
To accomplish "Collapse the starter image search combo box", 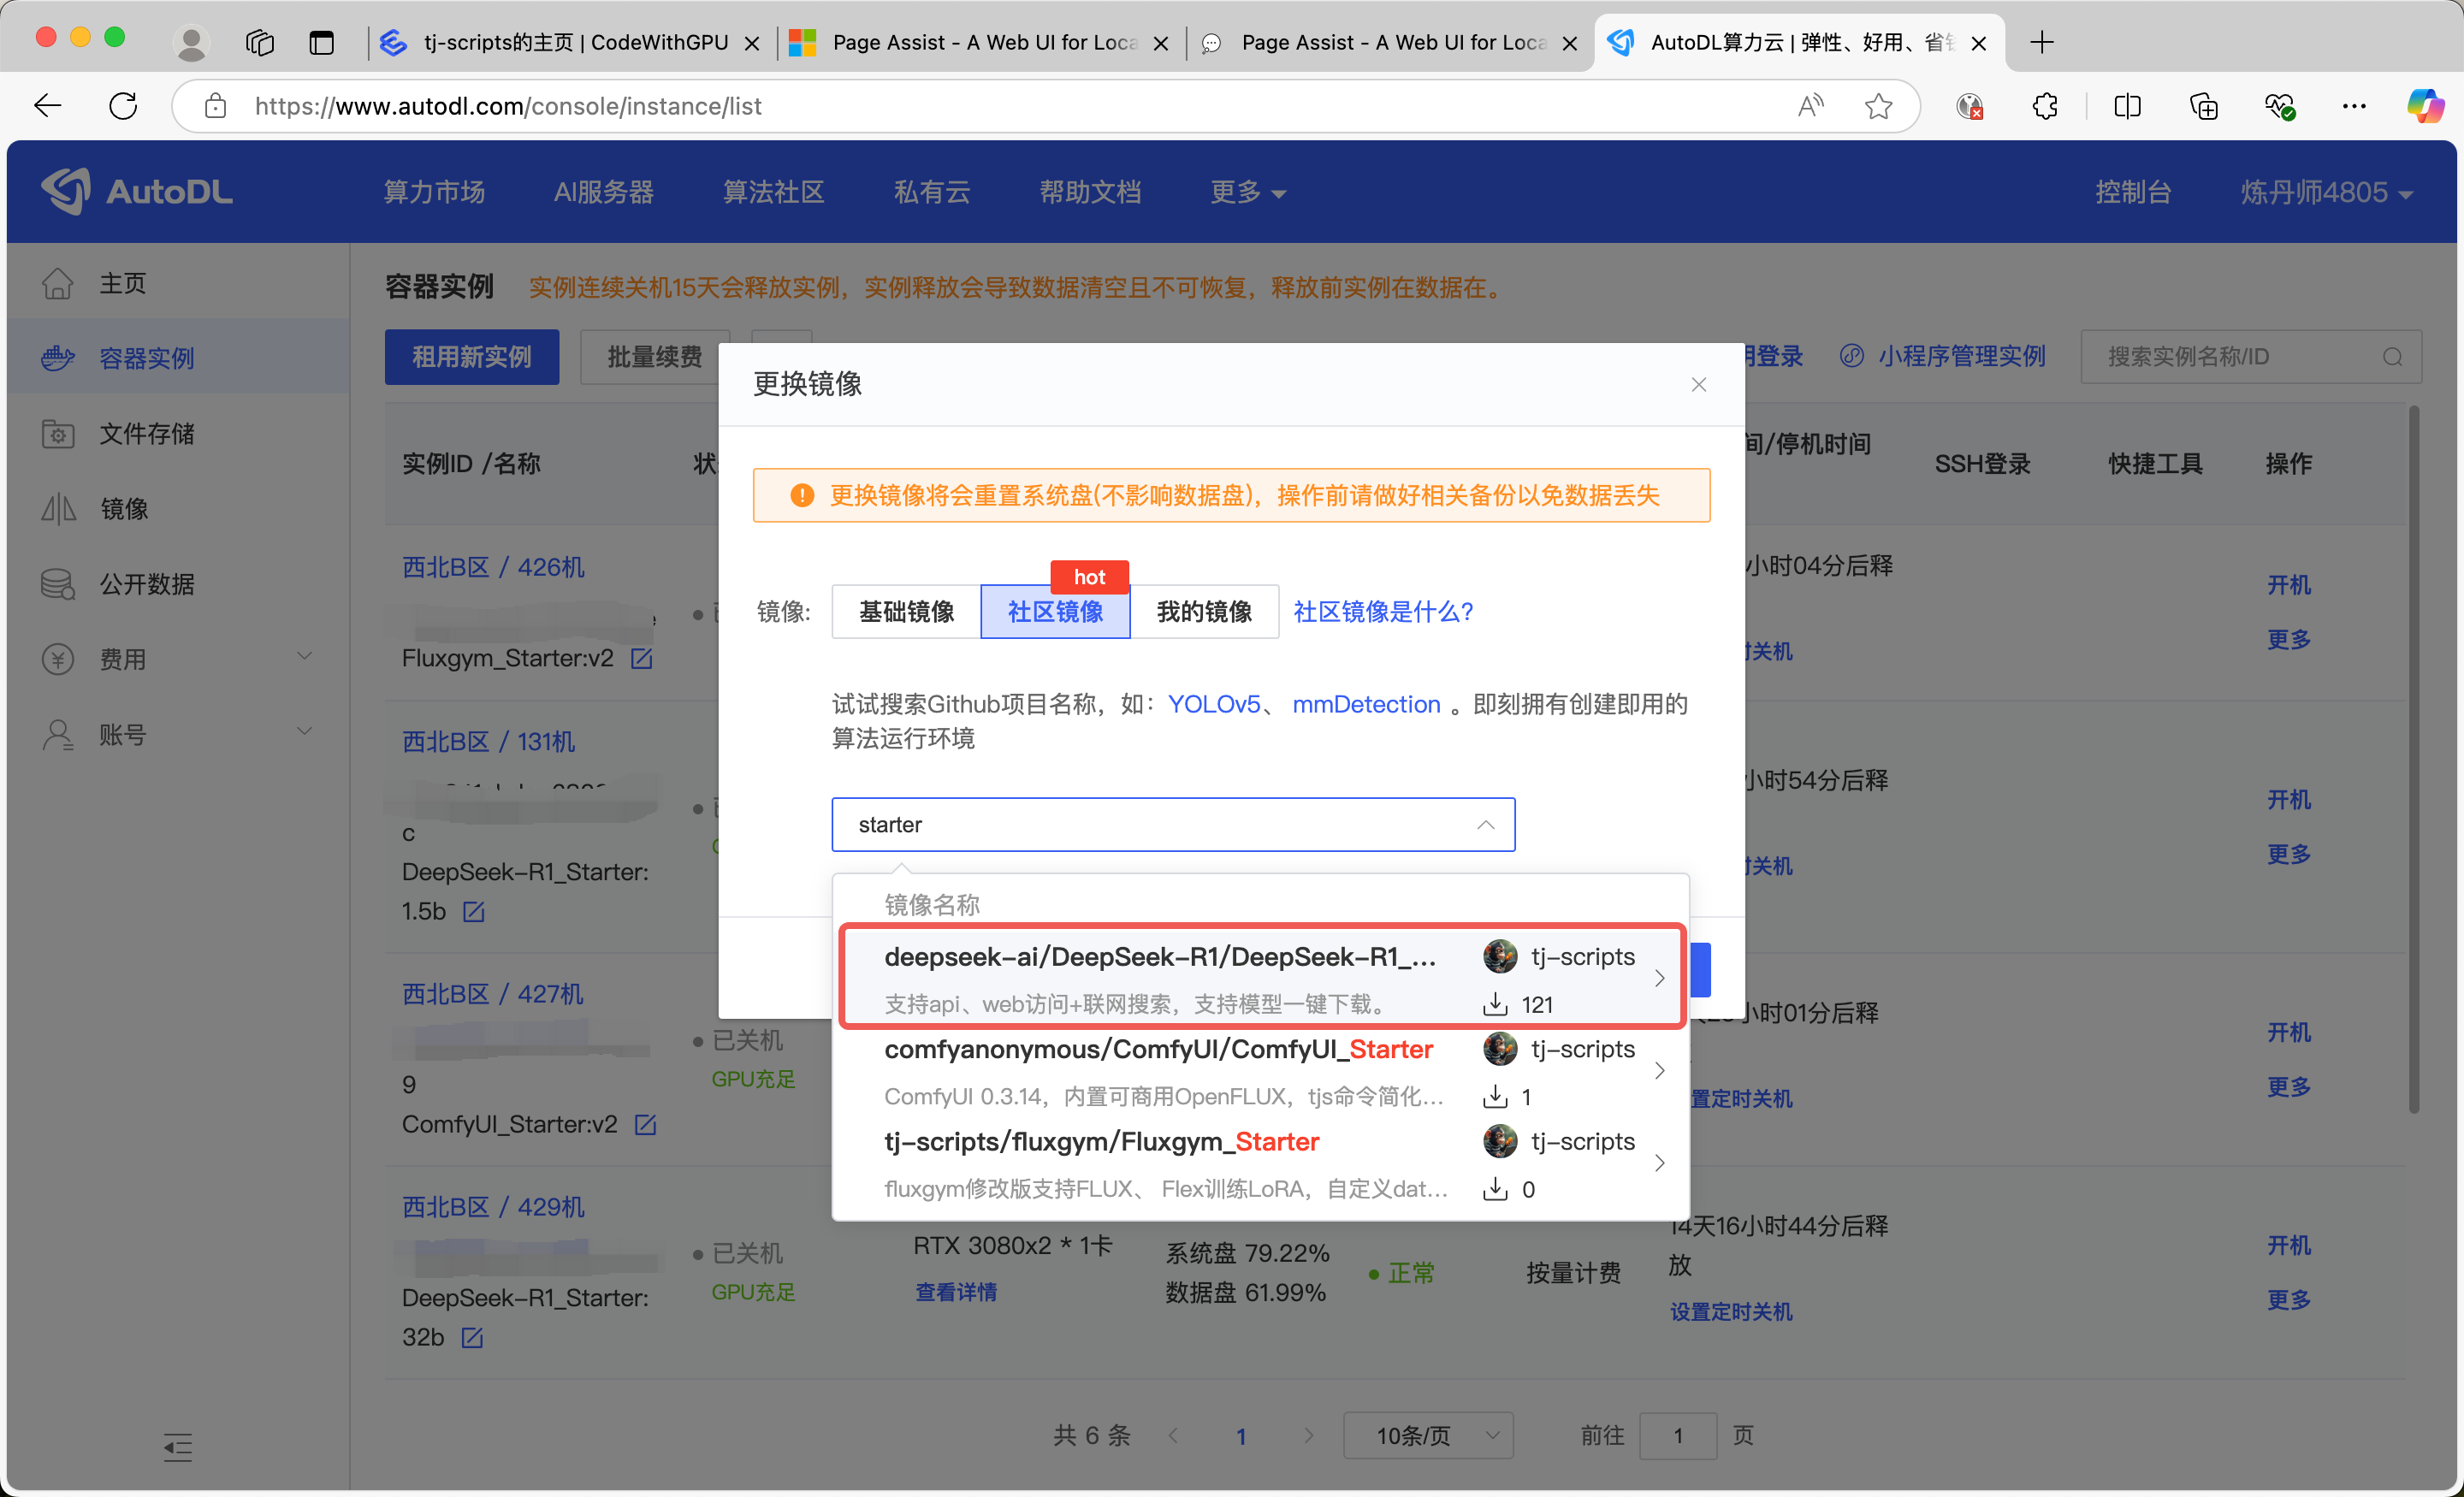I will click(x=1485, y=825).
